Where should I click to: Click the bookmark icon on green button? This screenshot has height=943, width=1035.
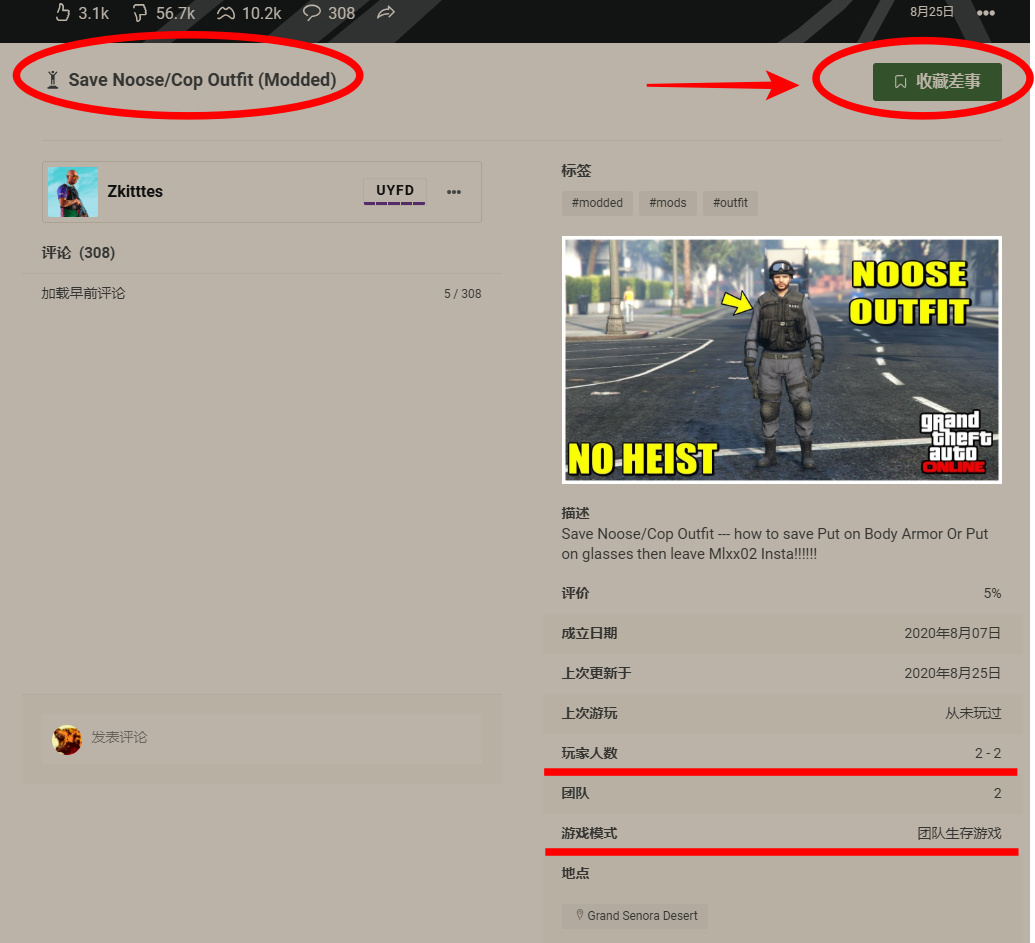click(900, 81)
